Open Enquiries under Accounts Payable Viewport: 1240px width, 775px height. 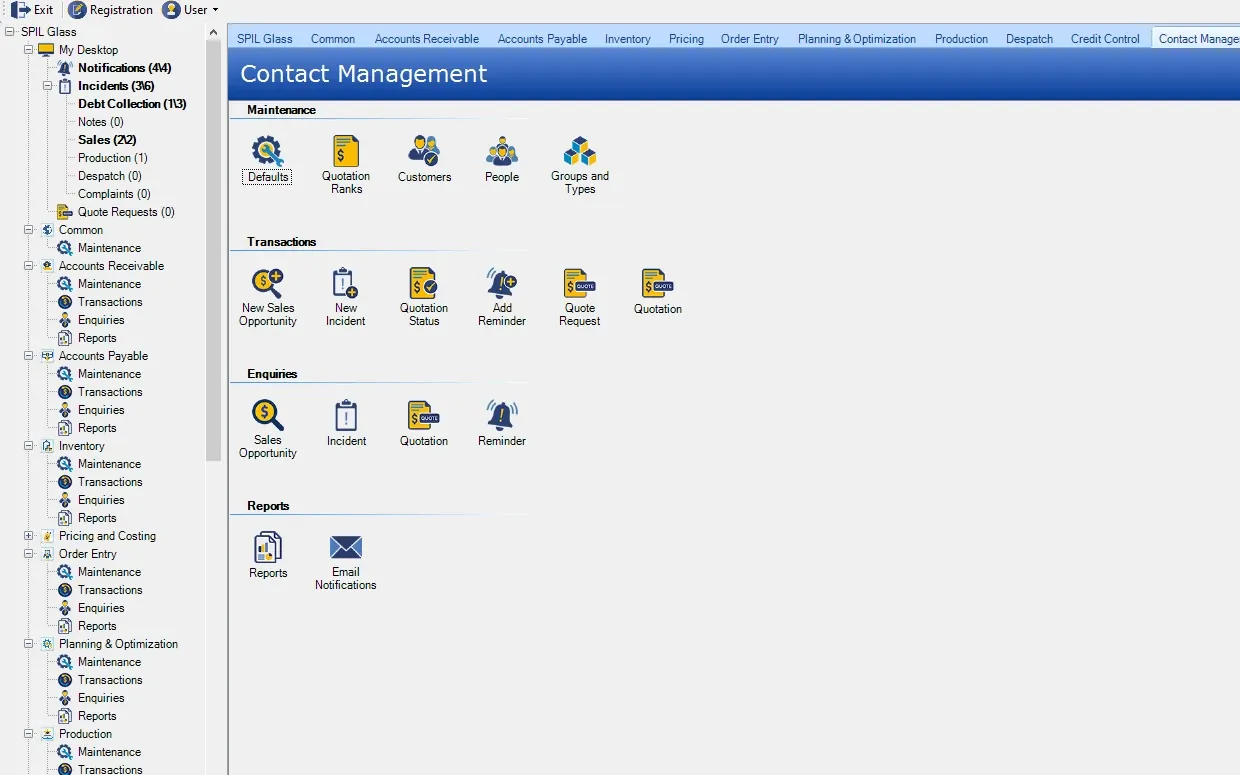101,410
